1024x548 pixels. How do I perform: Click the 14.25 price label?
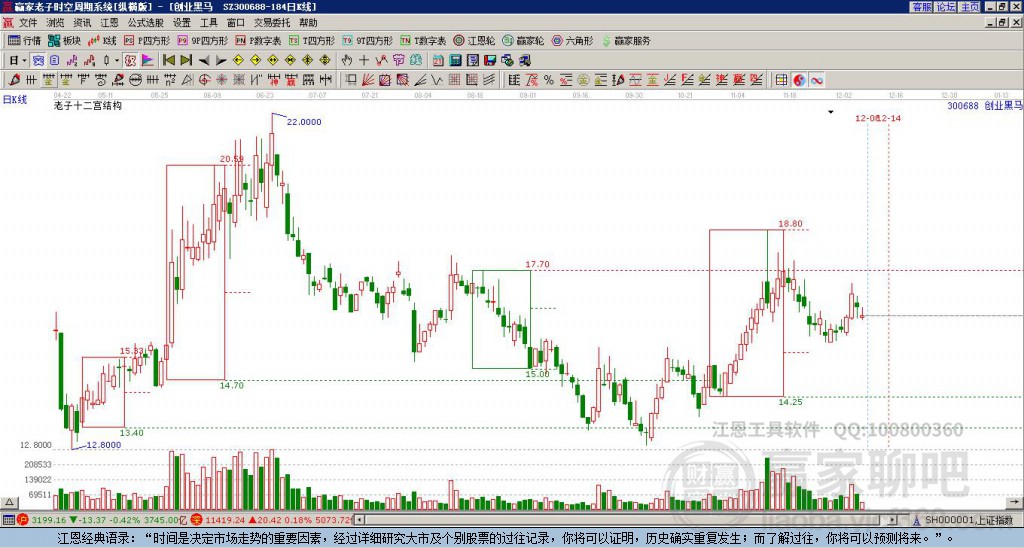click(x=790, y=402)
